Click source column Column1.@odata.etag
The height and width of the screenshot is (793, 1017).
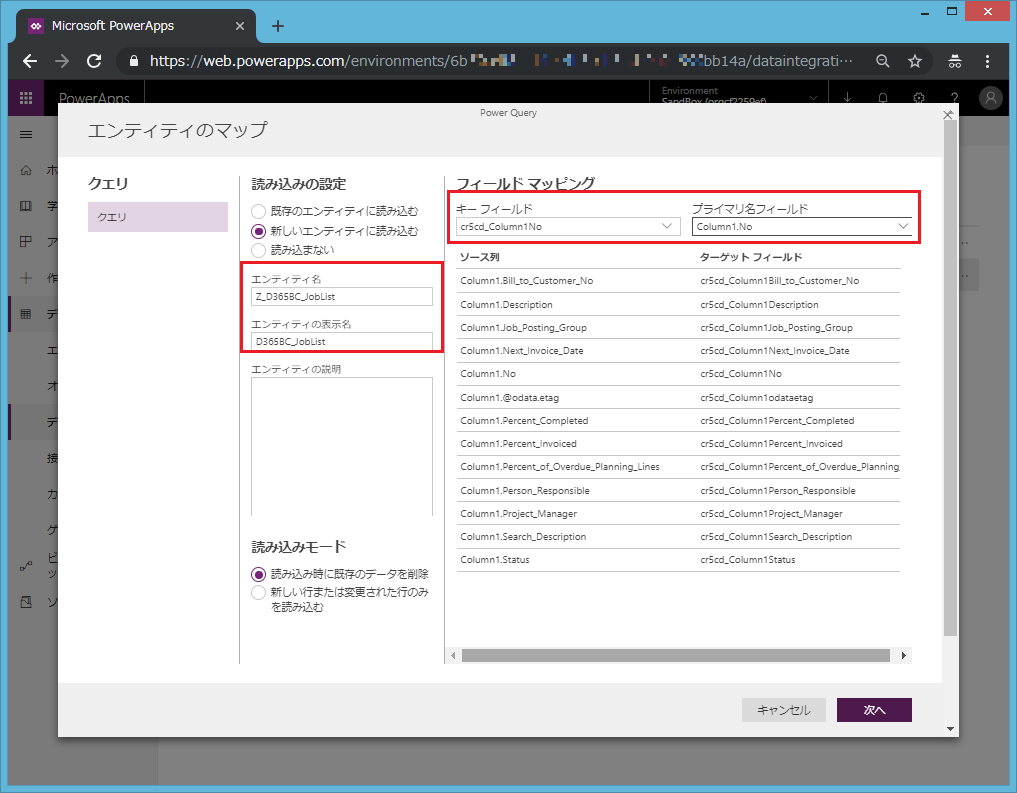(x=509, y=397)
